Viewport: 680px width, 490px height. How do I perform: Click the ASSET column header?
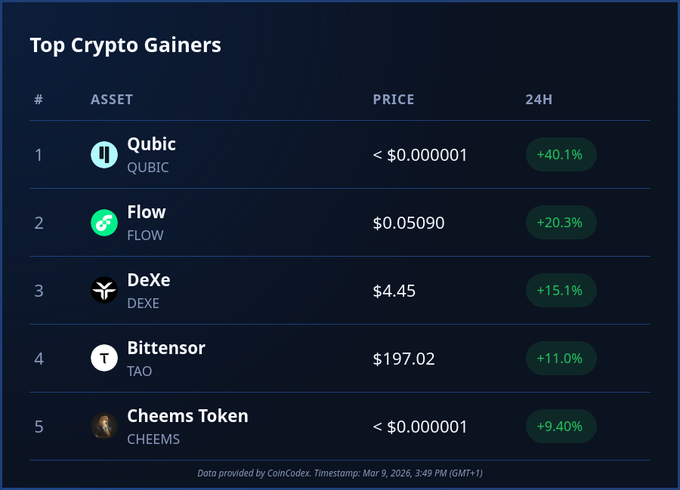coord(111,100)
